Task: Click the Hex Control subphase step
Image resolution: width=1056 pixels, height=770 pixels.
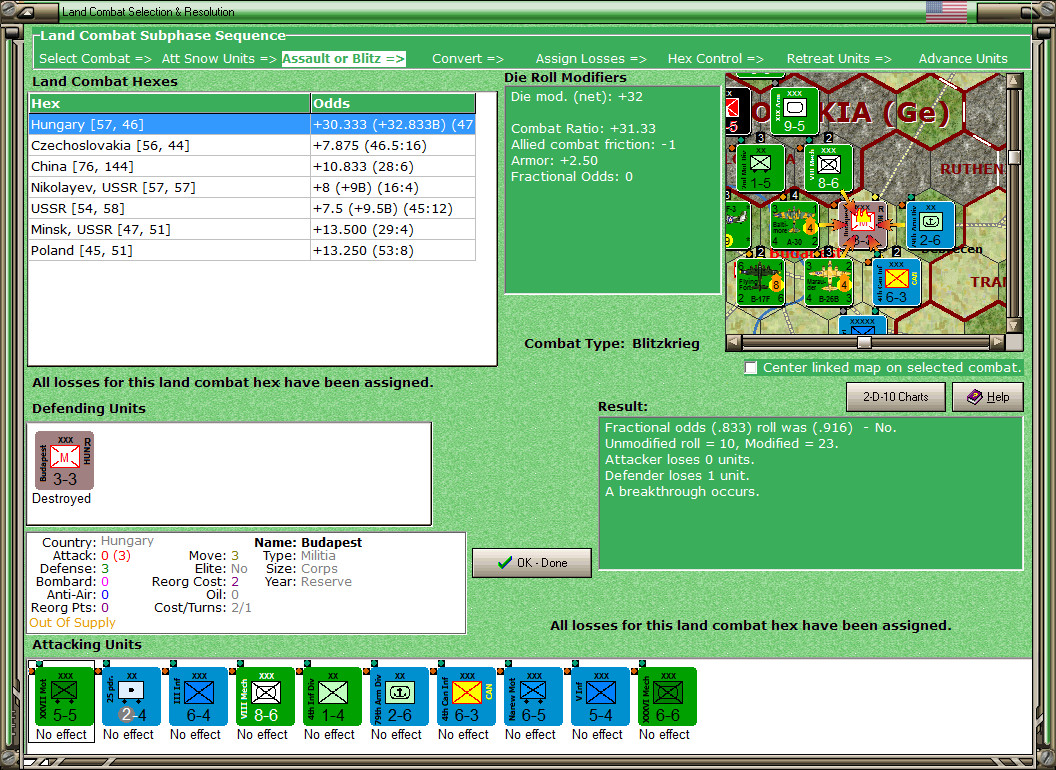Action: 715,59
